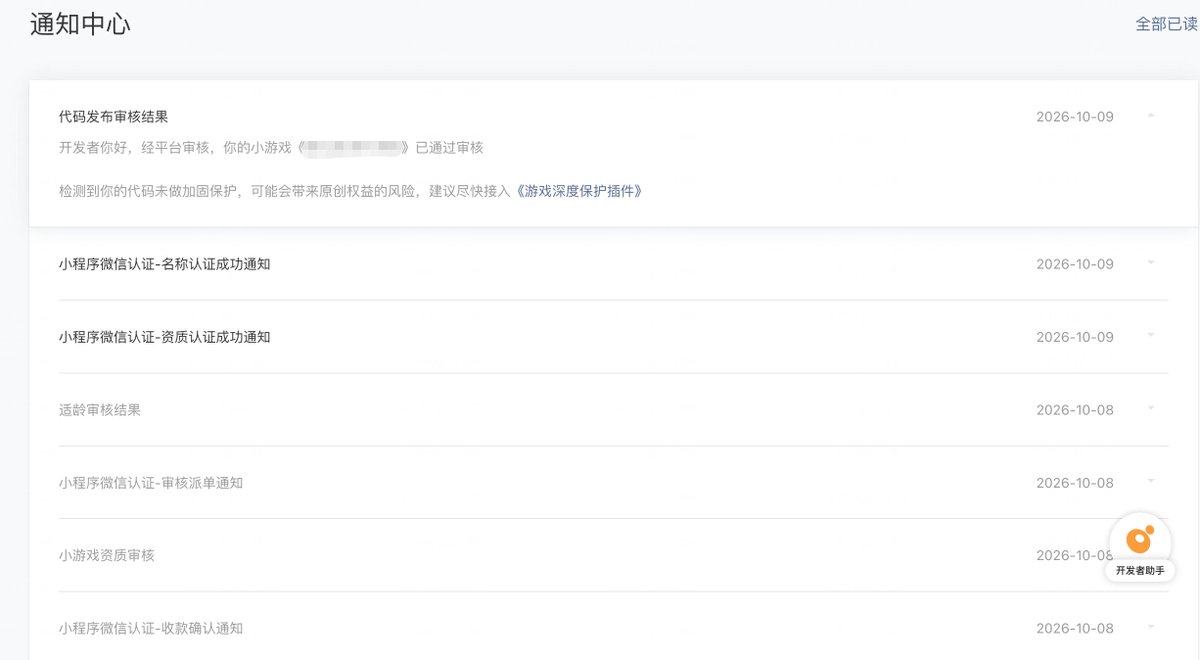
Task: Click the date of 审核派单通知 row
Action: [x=1075, y=483]
